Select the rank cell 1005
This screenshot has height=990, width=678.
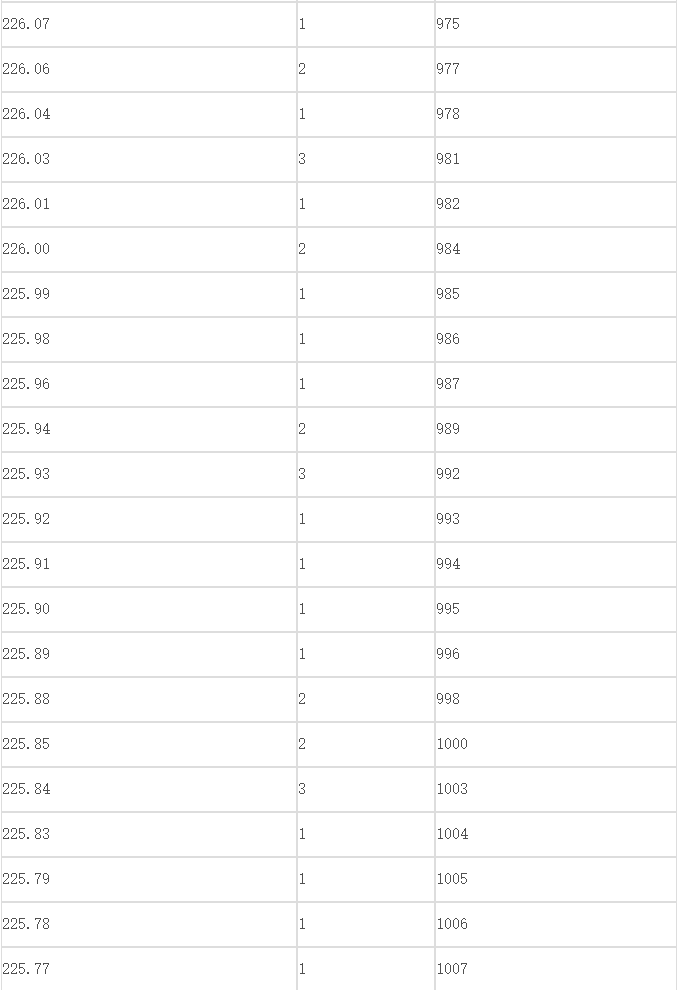coord(556,880)
